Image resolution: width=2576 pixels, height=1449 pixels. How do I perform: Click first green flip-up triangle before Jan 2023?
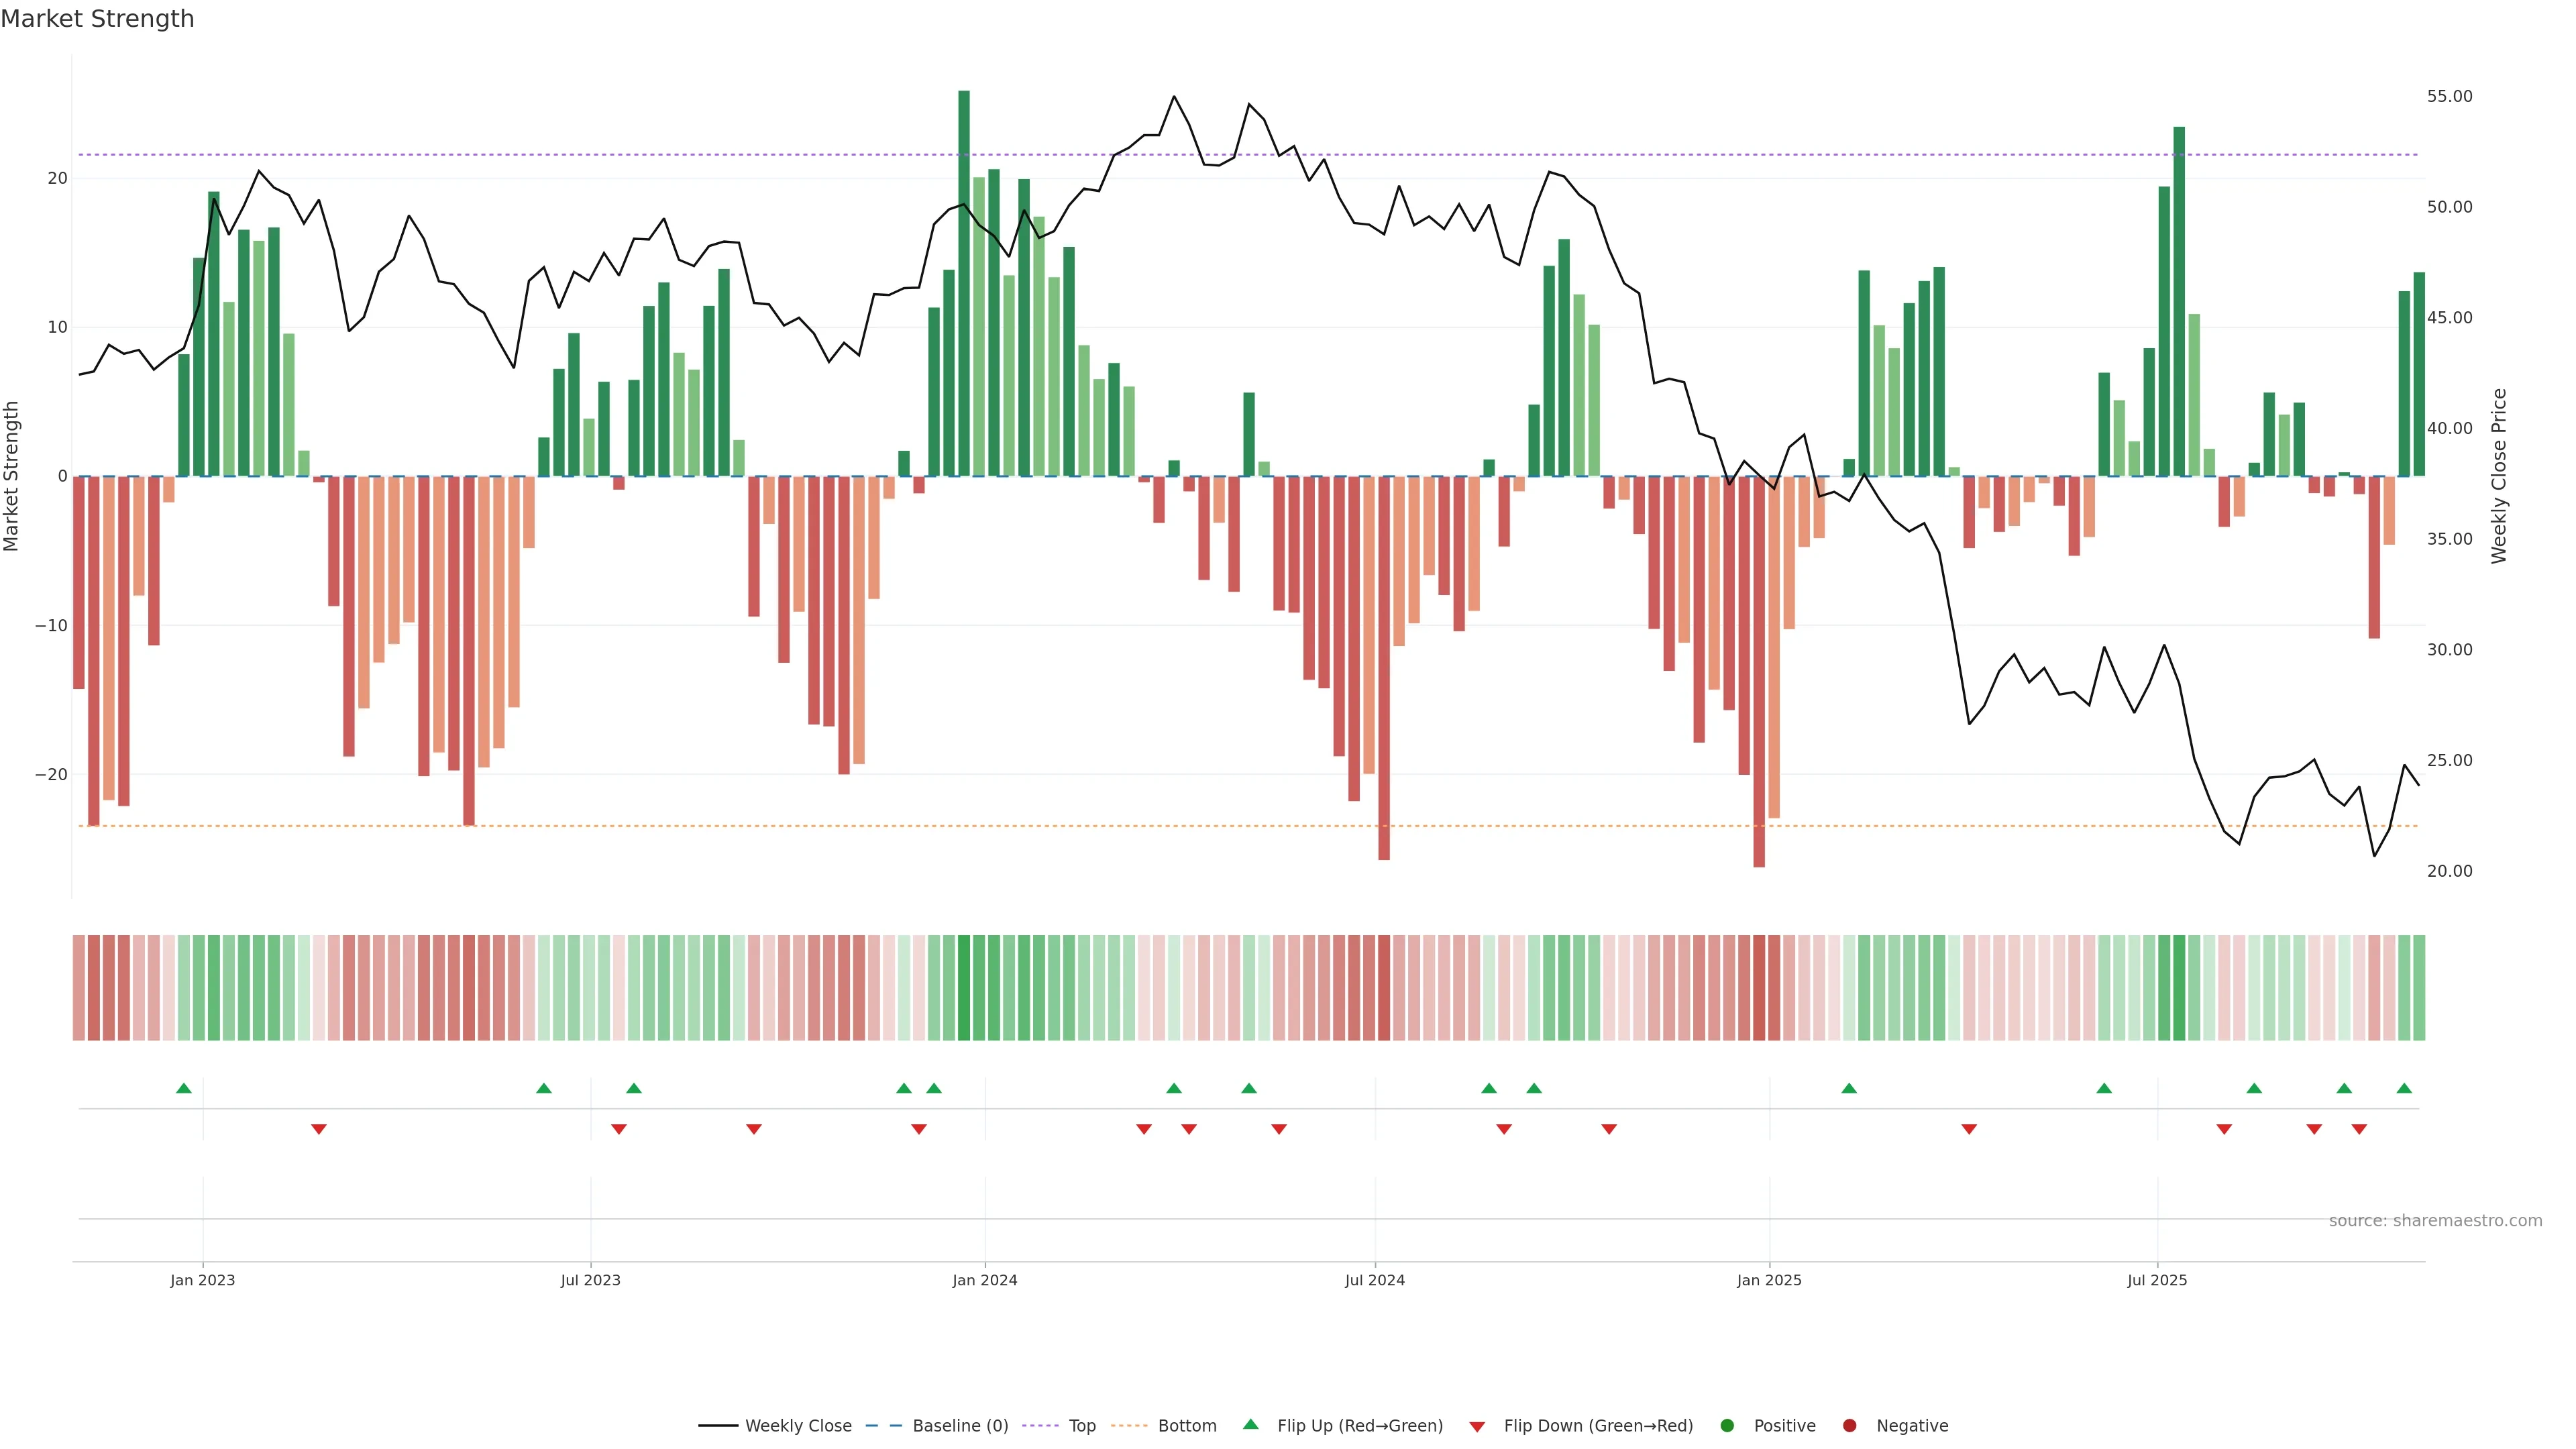coord(184,1088)
